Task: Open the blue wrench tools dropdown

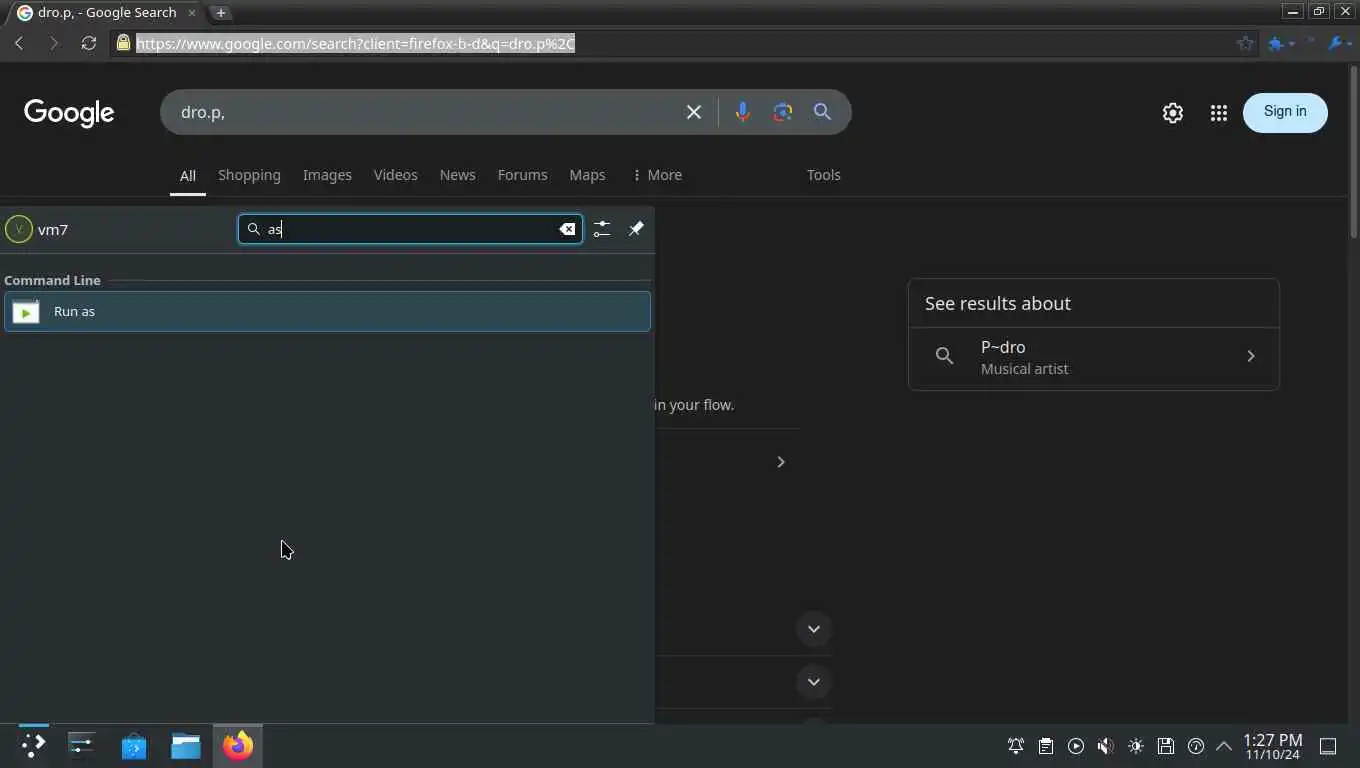Action: coord(1339,43)
